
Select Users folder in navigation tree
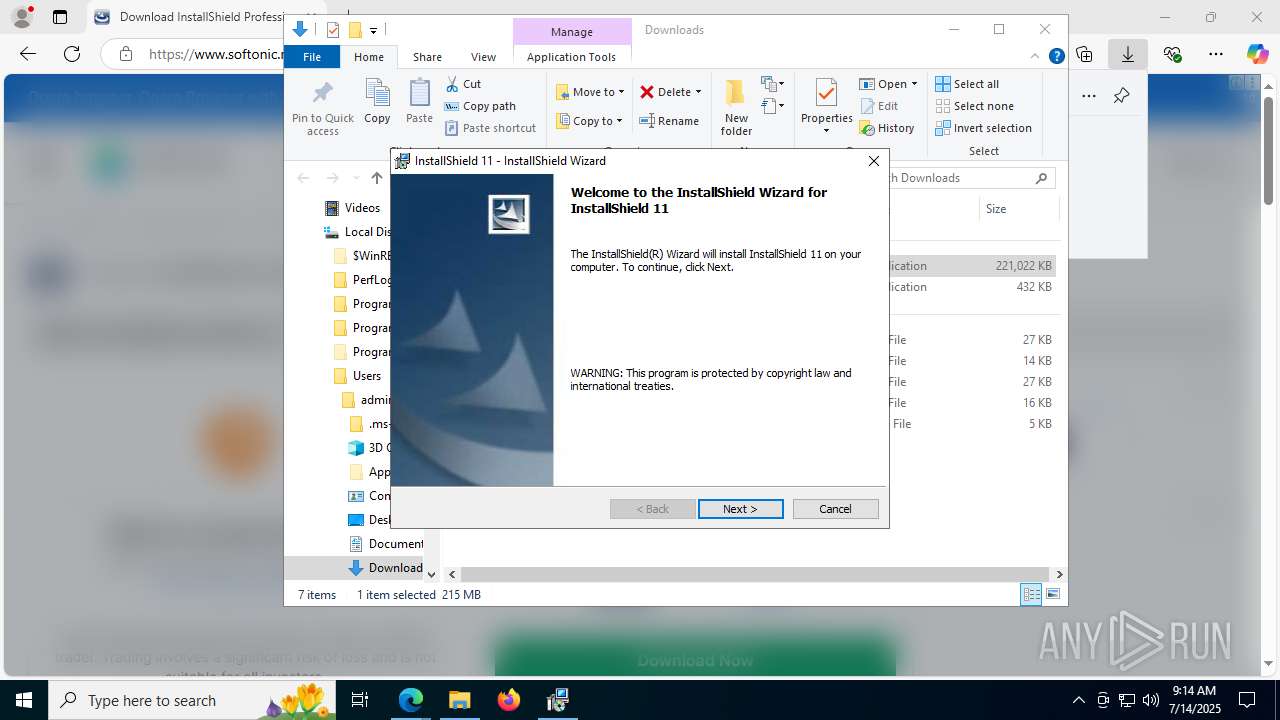(x=366, y=376)
